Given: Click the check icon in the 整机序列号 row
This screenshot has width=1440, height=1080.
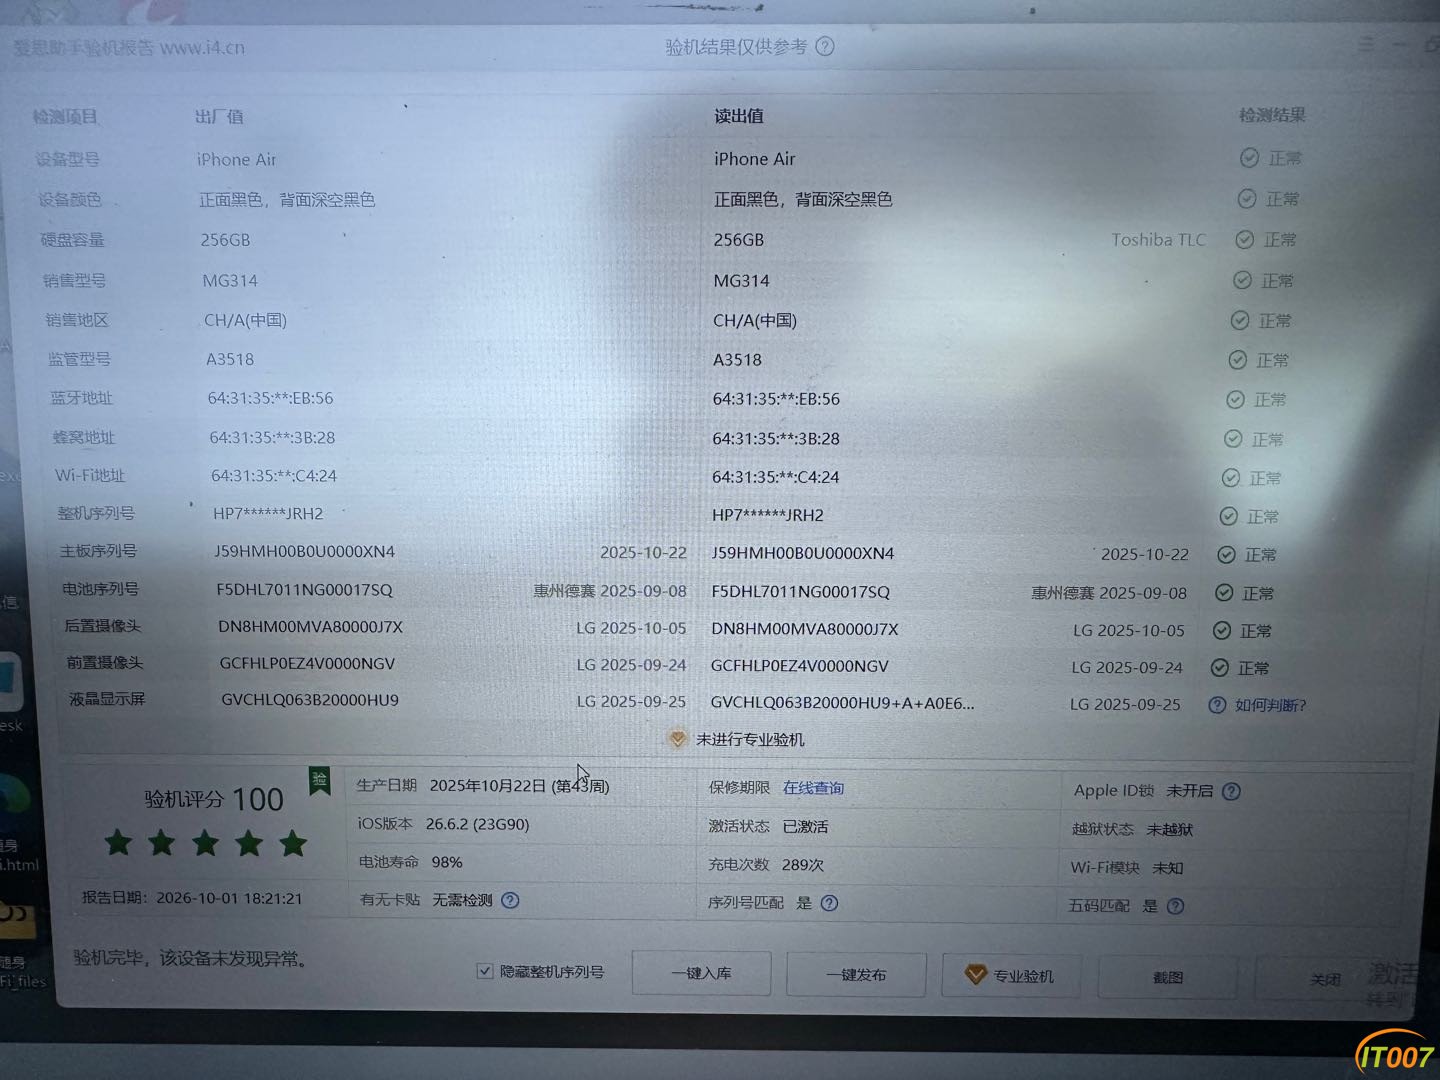Looking at the screenshot, I should 1229,516.
